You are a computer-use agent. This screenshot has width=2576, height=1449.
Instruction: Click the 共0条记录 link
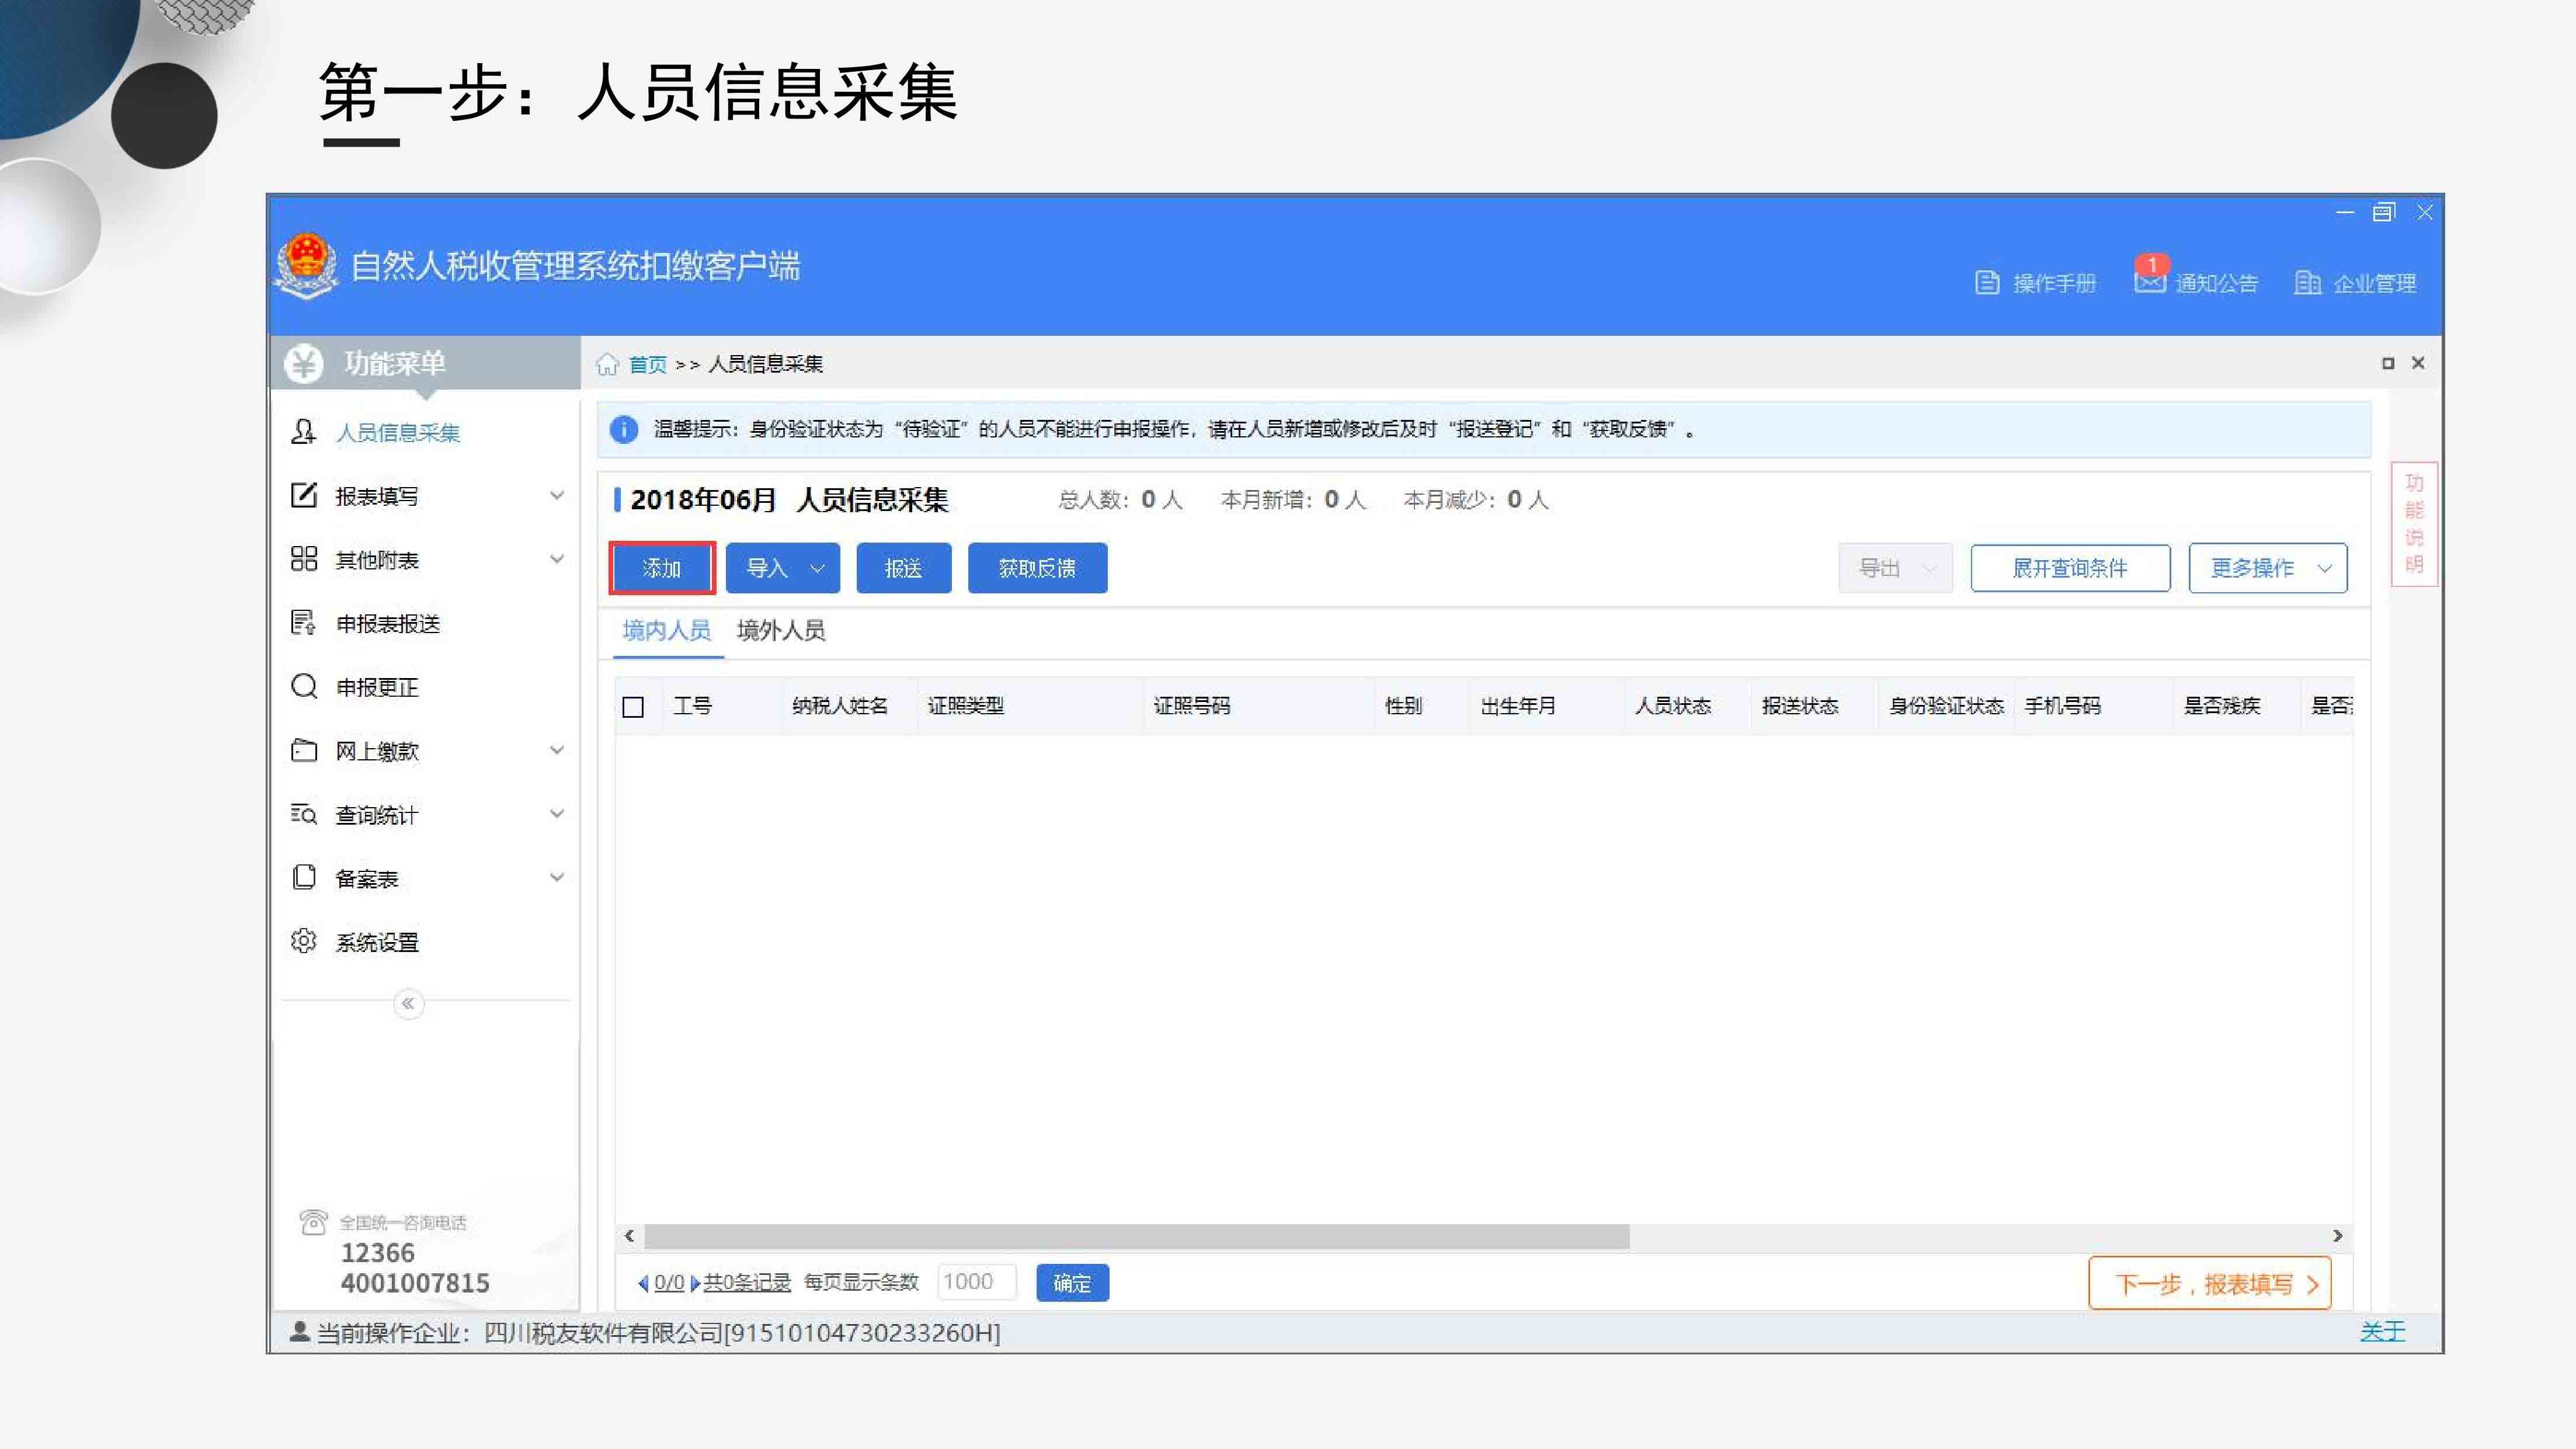[747, 1283]
